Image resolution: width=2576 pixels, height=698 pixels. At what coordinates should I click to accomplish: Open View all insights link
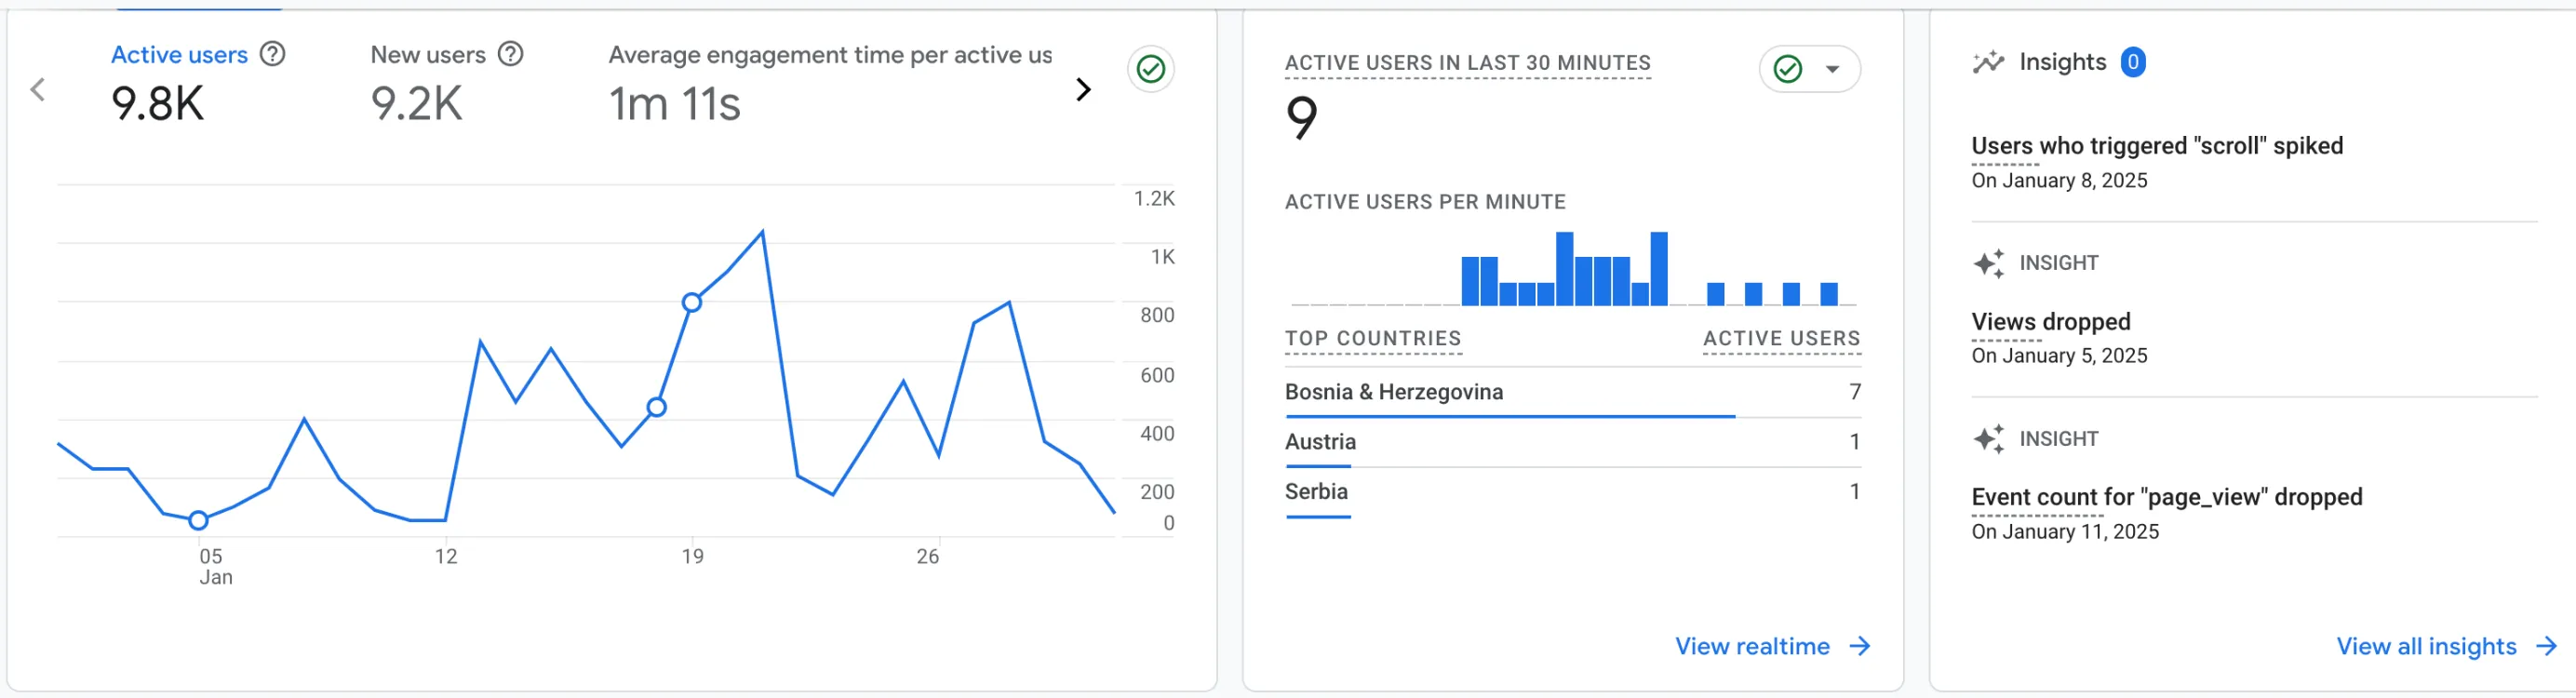click(2425, 646)
